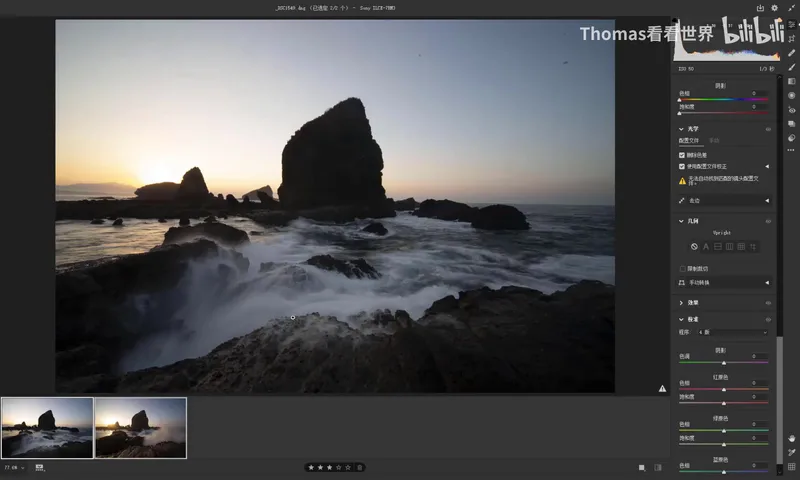Select the Graduated Filter tool
This screenshot has width=800, height=480.
point(791,82)
